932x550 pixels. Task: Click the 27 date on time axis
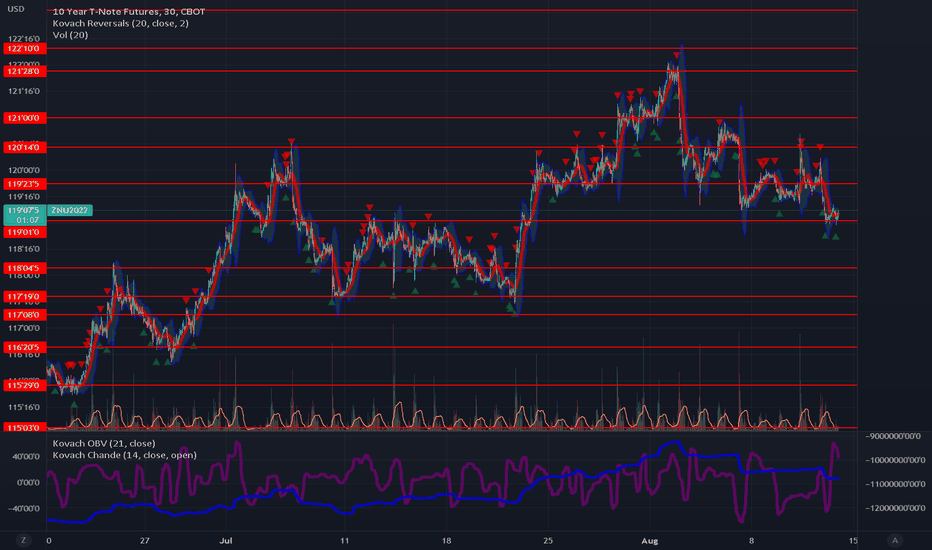[x=144, y=540]
